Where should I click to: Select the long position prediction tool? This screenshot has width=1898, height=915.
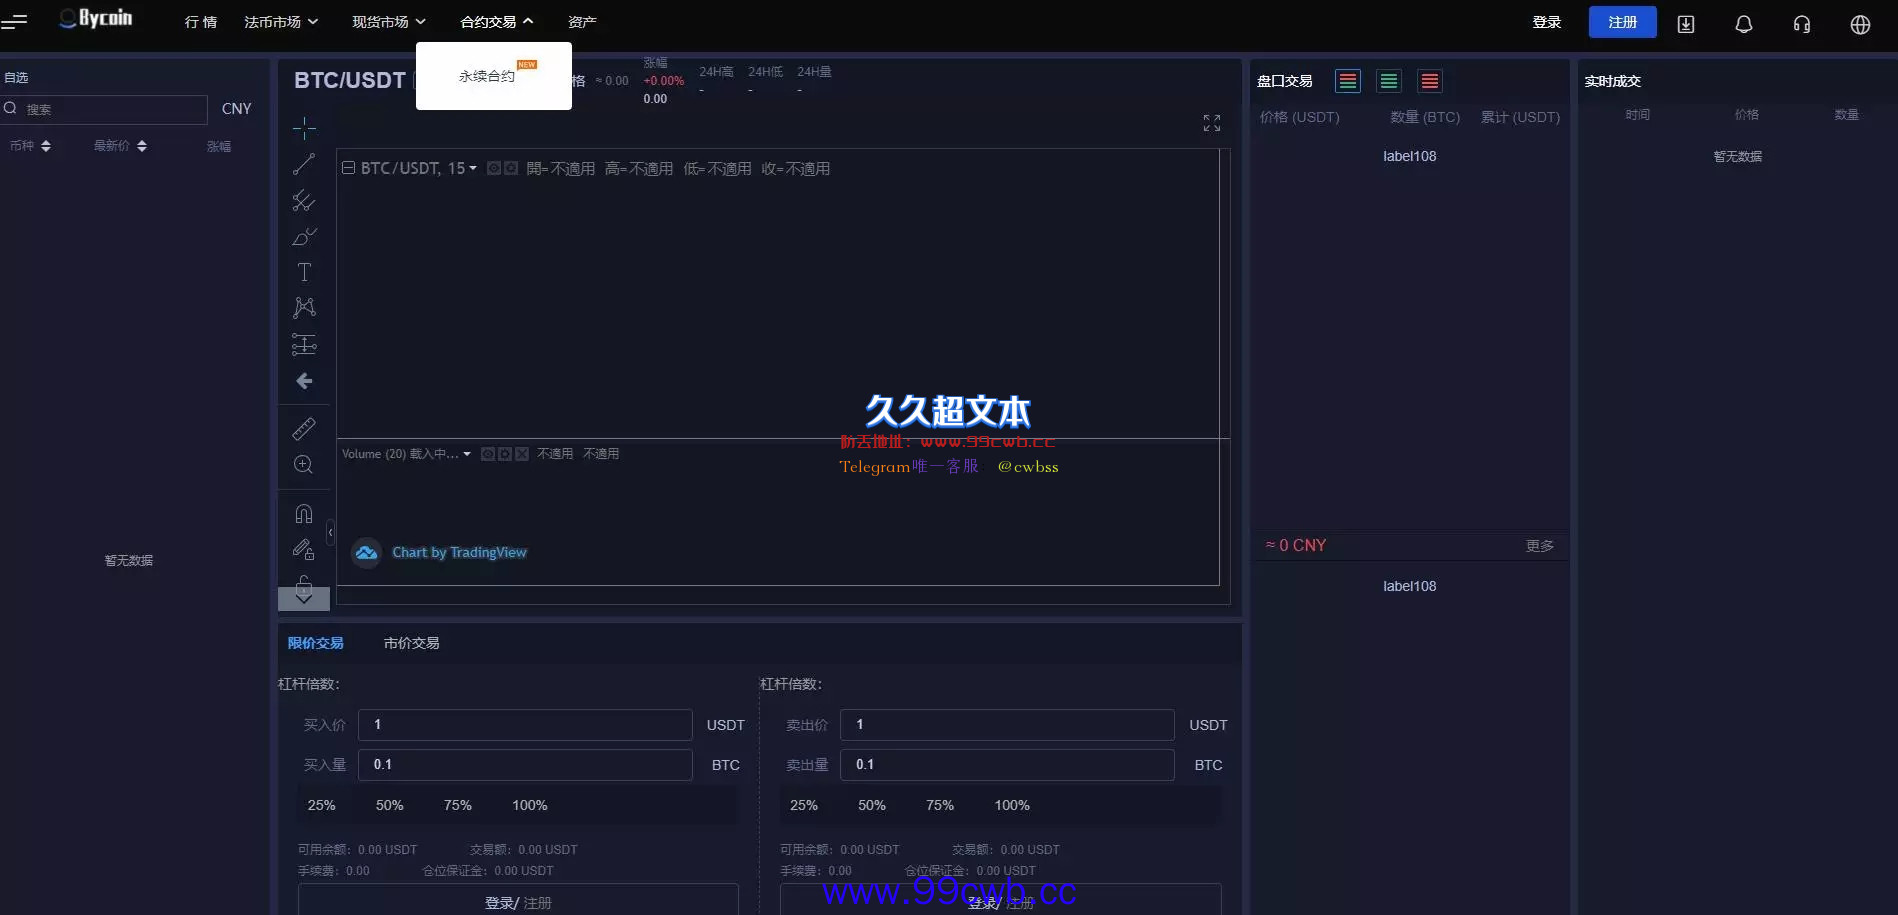coord(304,345)
